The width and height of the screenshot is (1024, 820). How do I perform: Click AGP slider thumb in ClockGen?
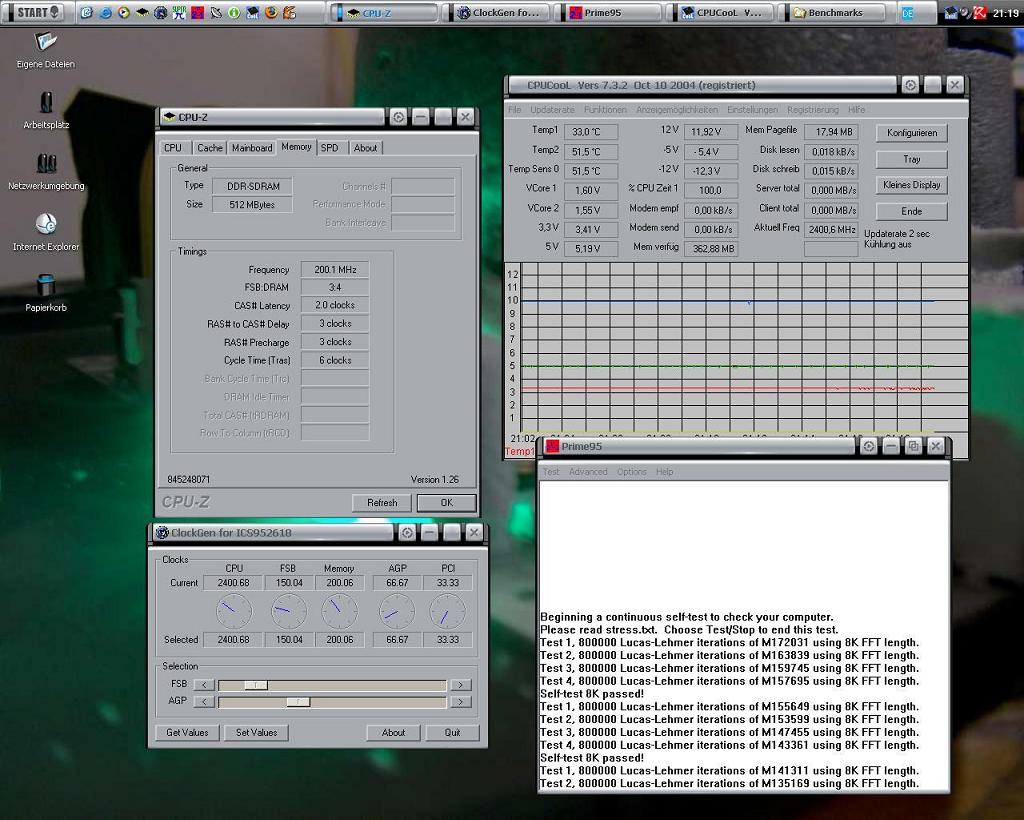pos(298,702)
